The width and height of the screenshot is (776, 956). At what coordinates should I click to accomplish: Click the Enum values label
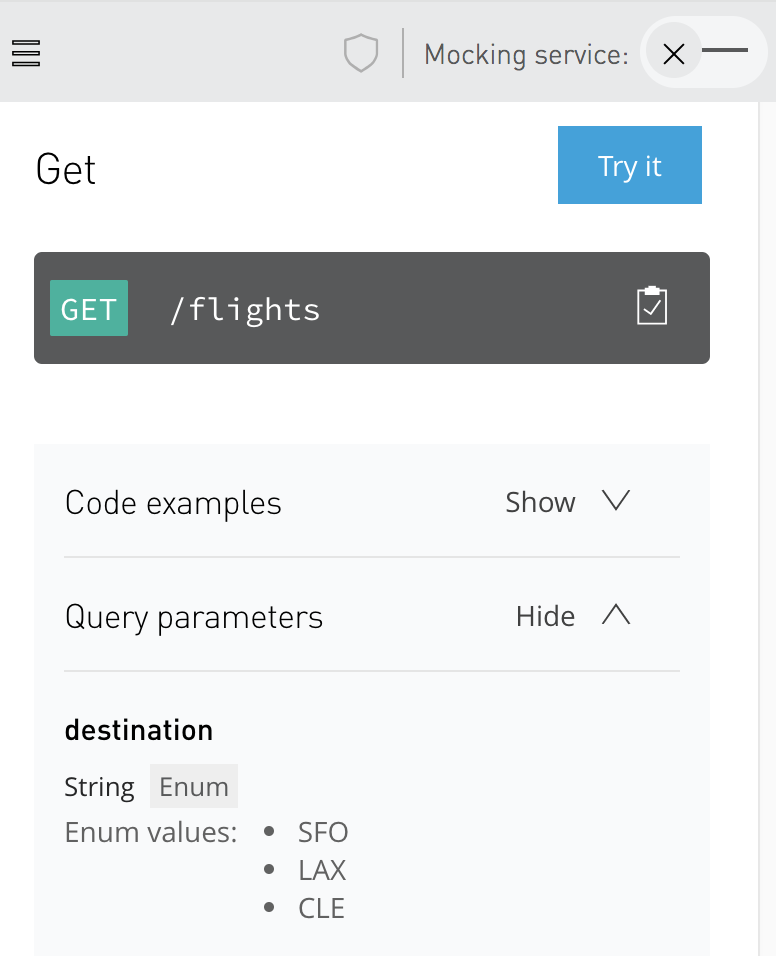(151, 832)
